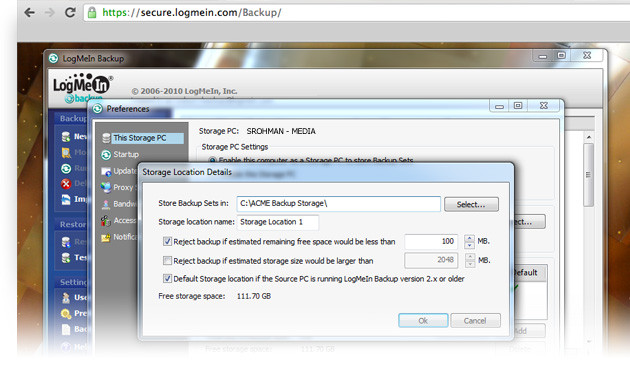Click the Storage PC name SROHMAN - MEDIA

281,131
